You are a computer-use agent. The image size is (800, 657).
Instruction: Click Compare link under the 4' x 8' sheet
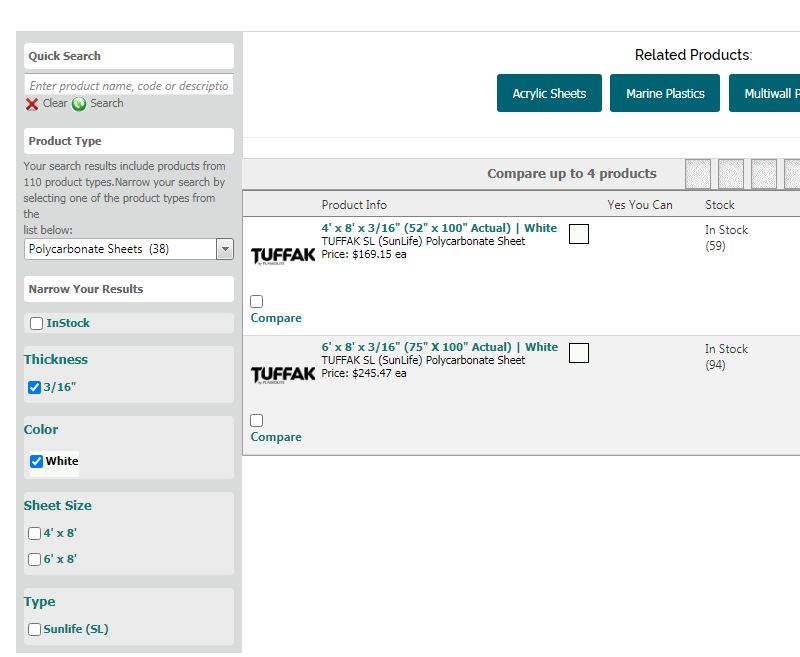pos(276,318)
